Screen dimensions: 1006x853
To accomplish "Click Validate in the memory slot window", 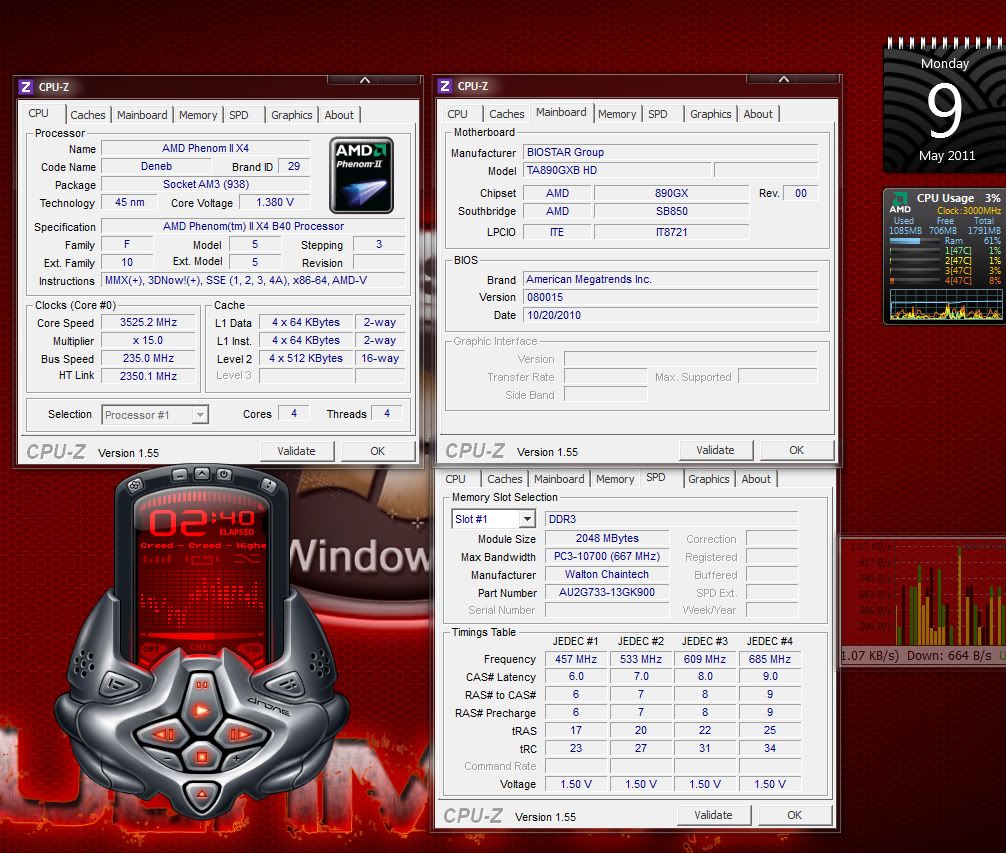I will click(713, 815).
